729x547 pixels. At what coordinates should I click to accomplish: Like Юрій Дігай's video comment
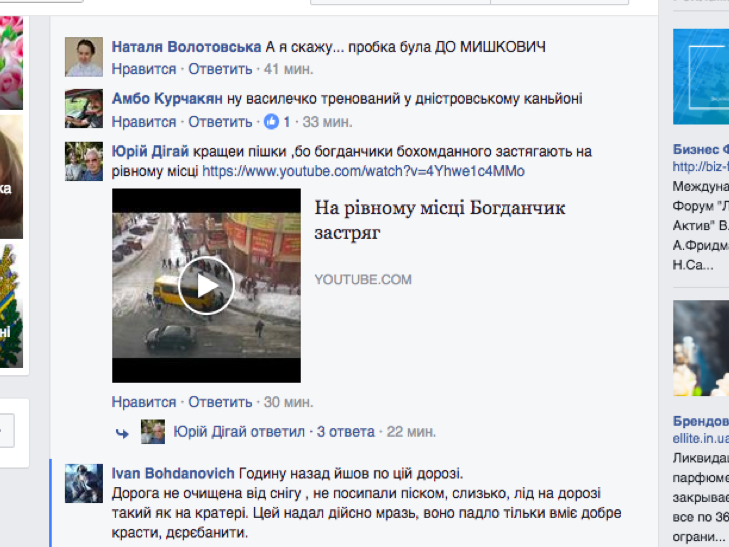coord(144,402)
